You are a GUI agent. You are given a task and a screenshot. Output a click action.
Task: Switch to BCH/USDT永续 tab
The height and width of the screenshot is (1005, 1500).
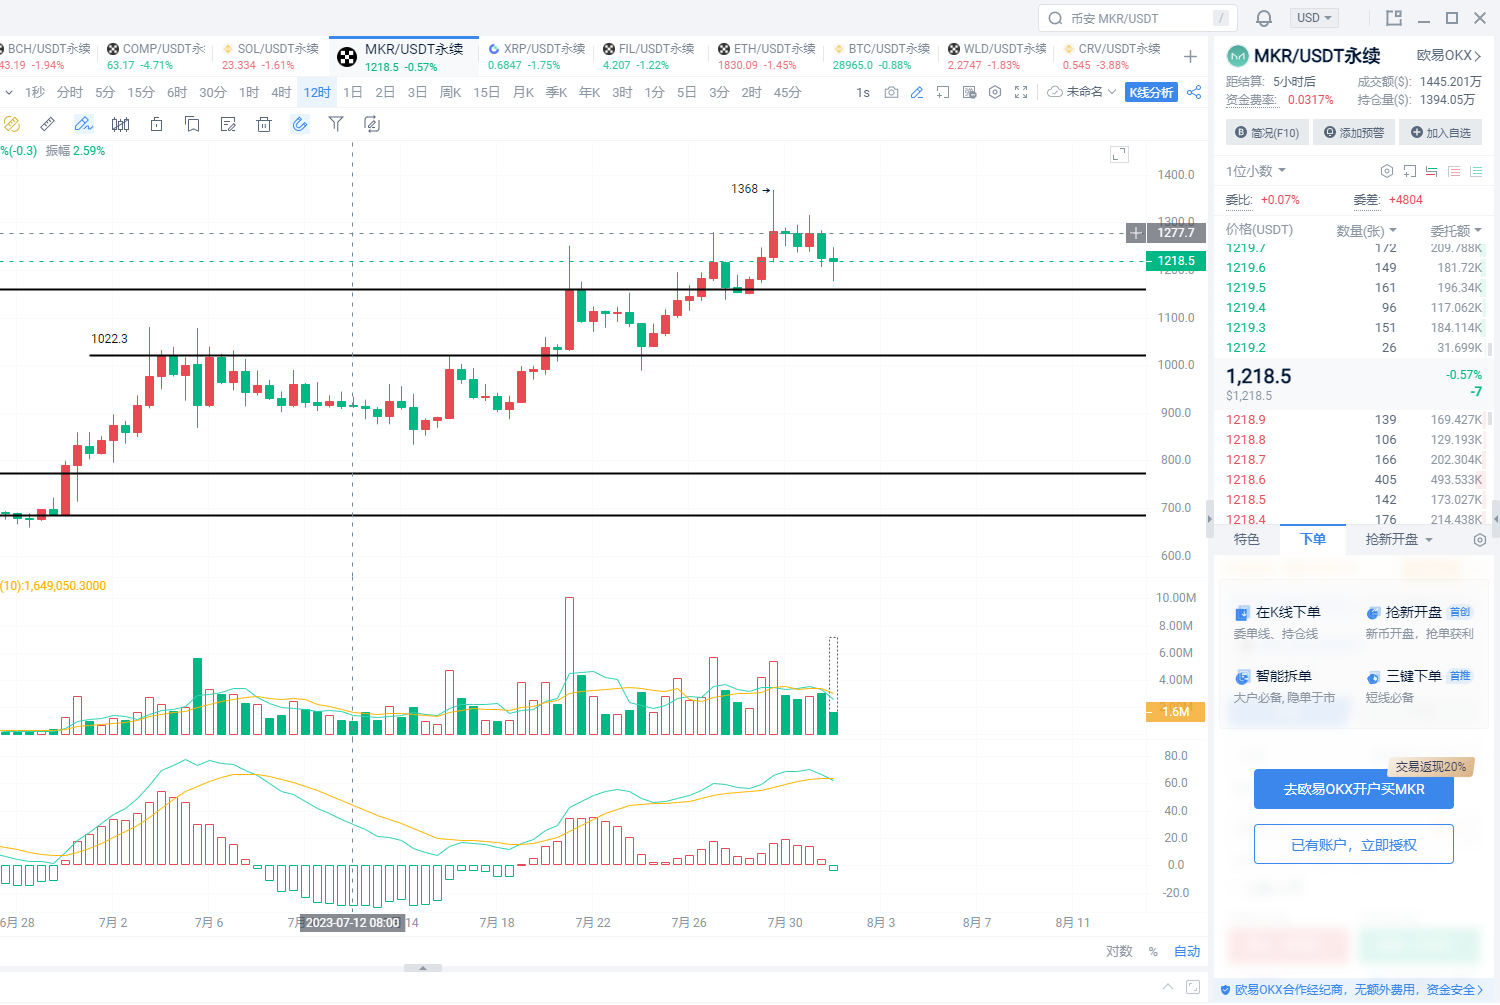48,56
